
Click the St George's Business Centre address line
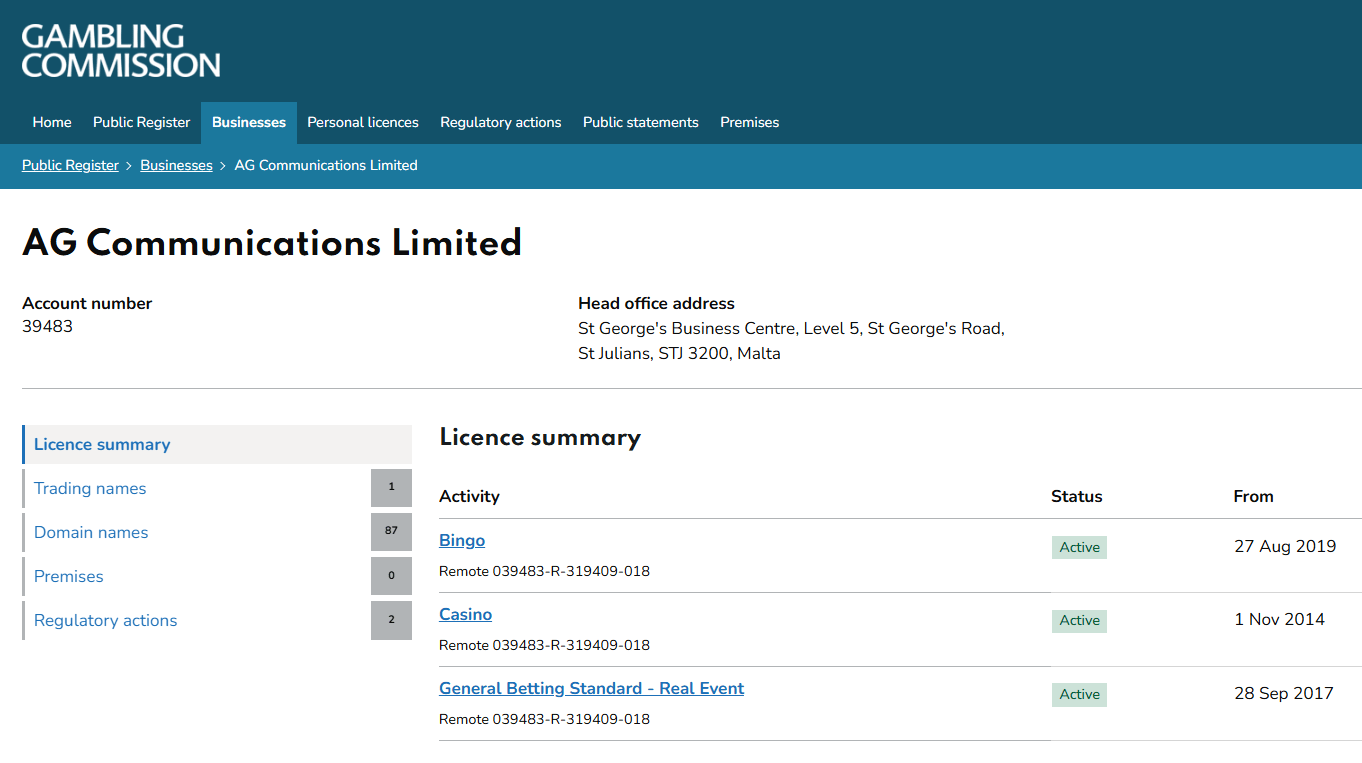coord(791,328)
